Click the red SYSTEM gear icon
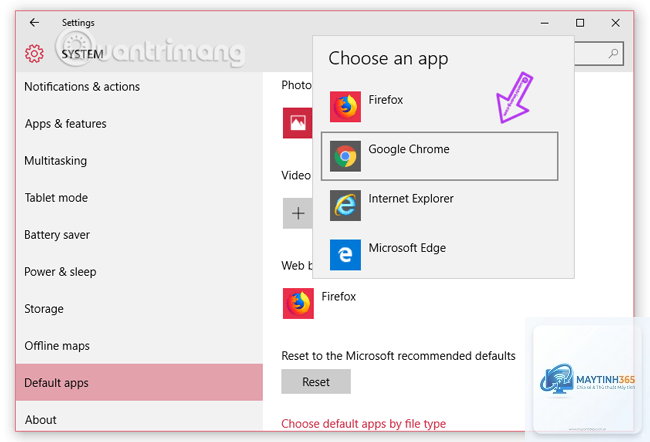The width and height of the screenshot is (650, 442). (x=34, y=54)
